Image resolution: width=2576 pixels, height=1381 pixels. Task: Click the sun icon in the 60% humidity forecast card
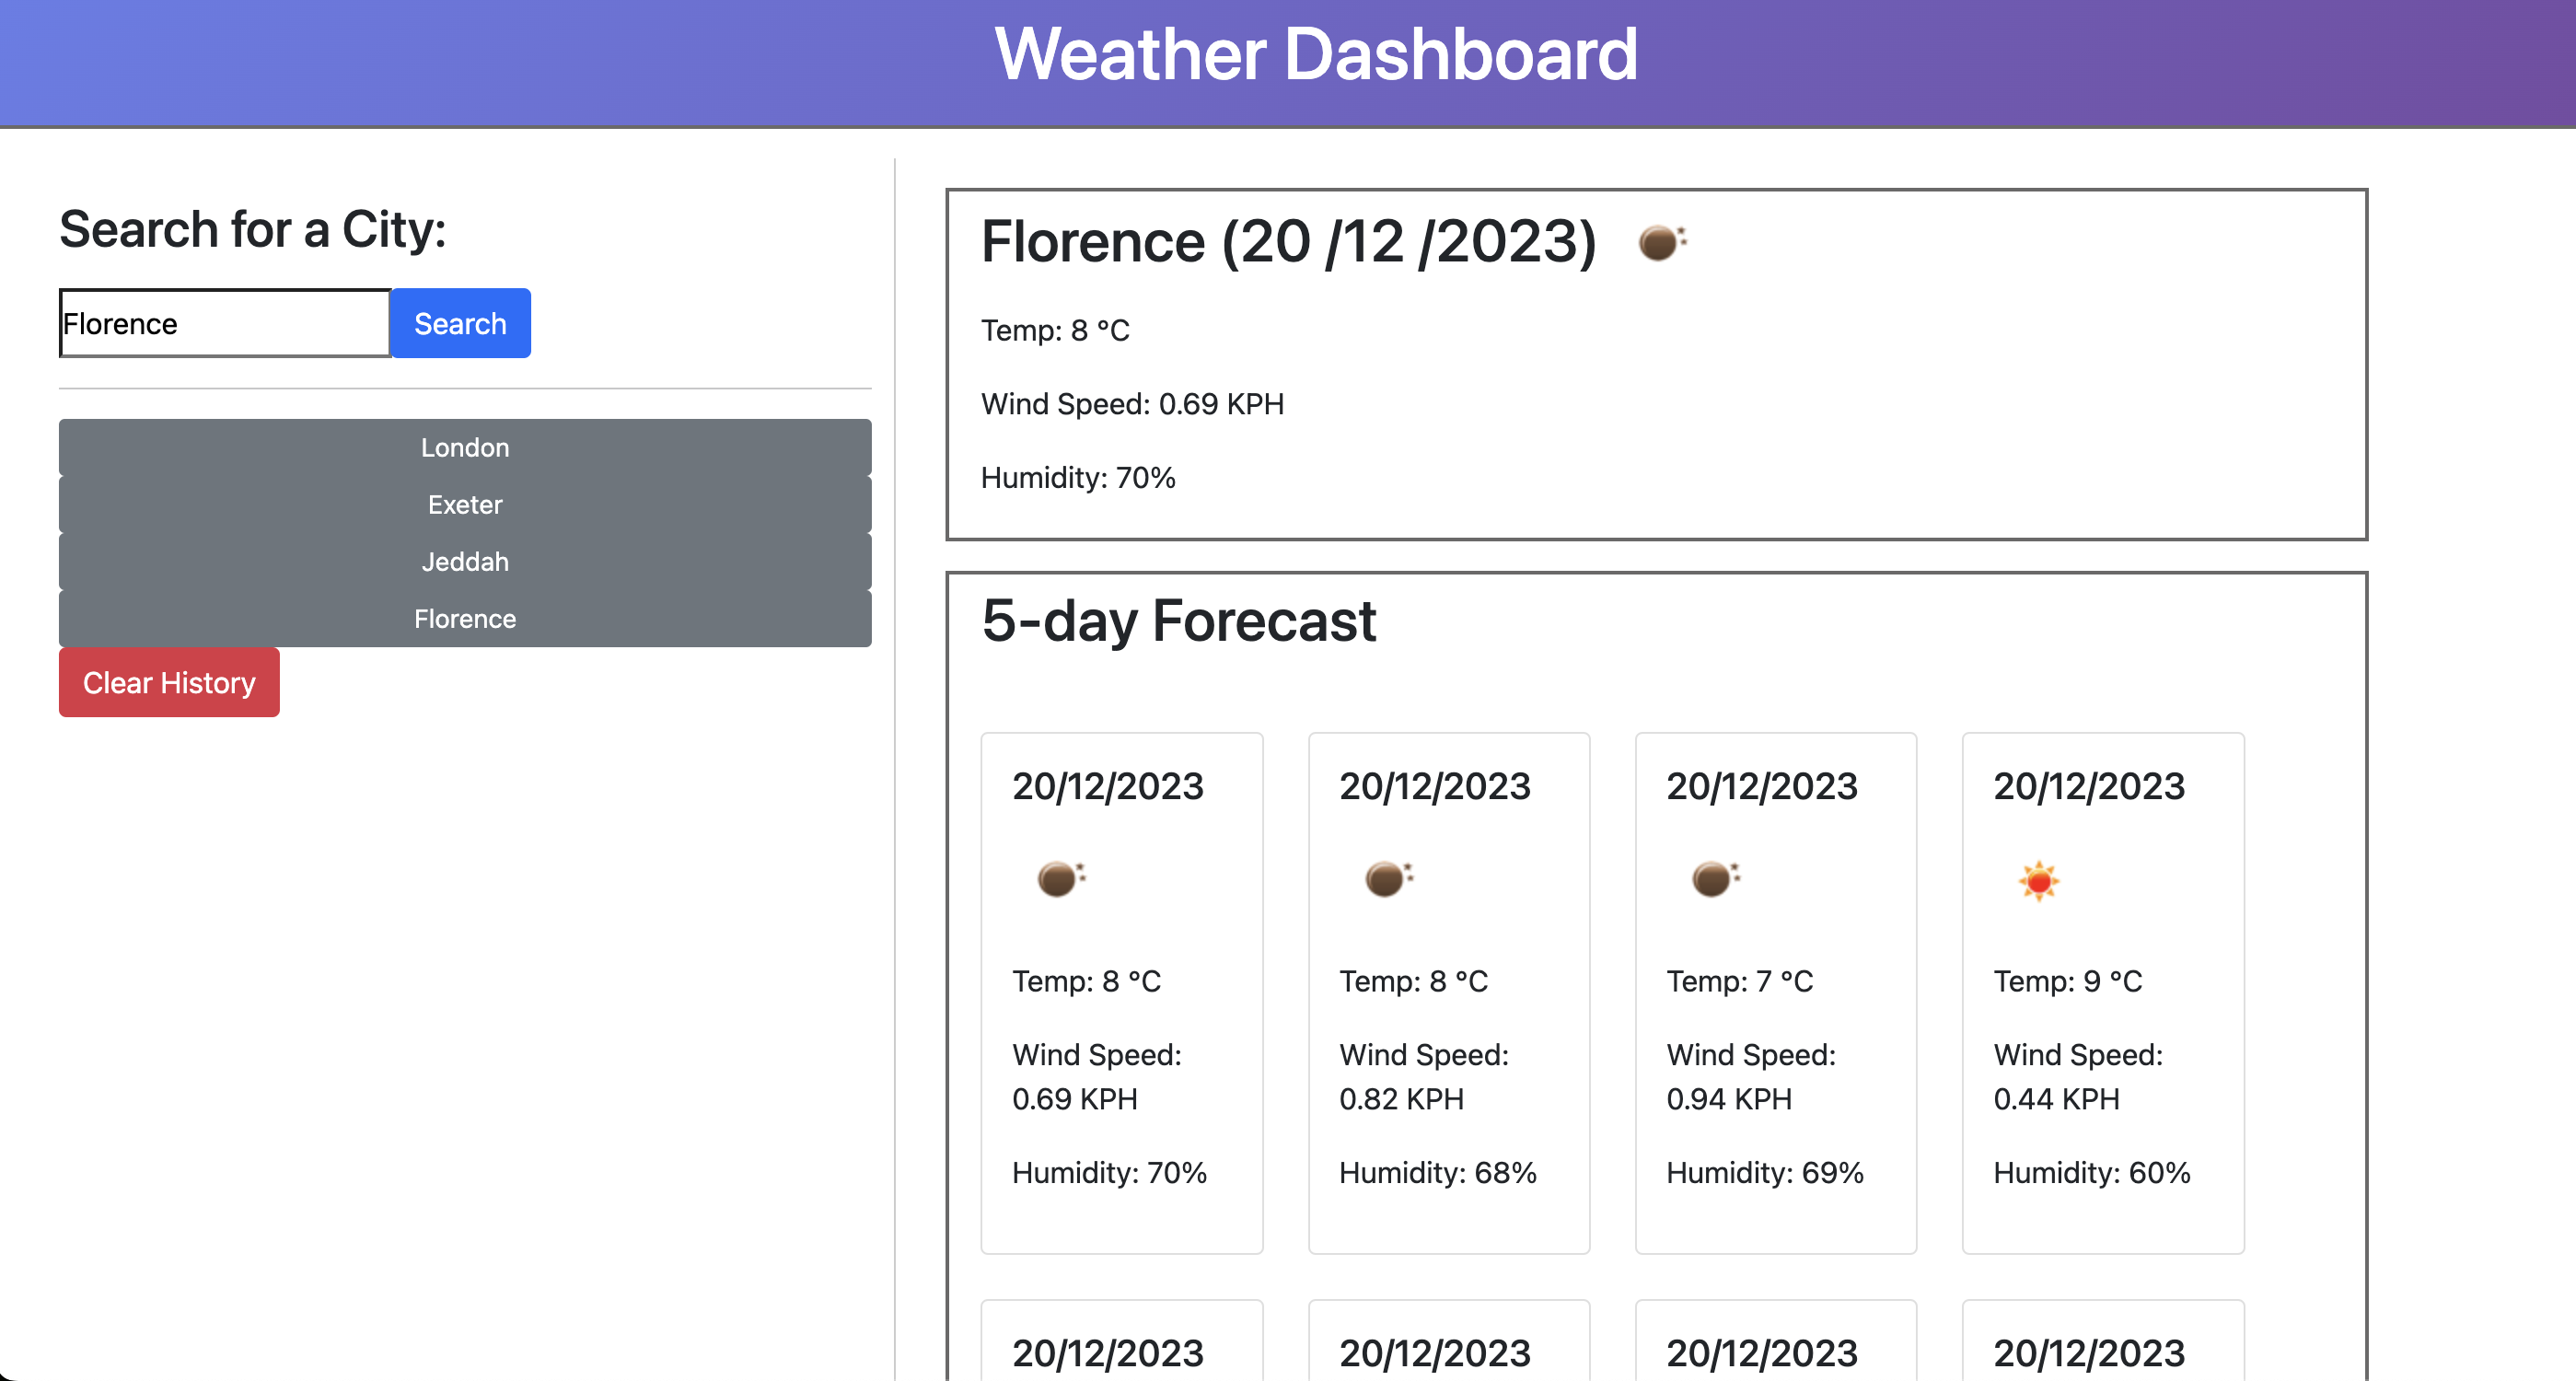click(x=2039, y=881)
